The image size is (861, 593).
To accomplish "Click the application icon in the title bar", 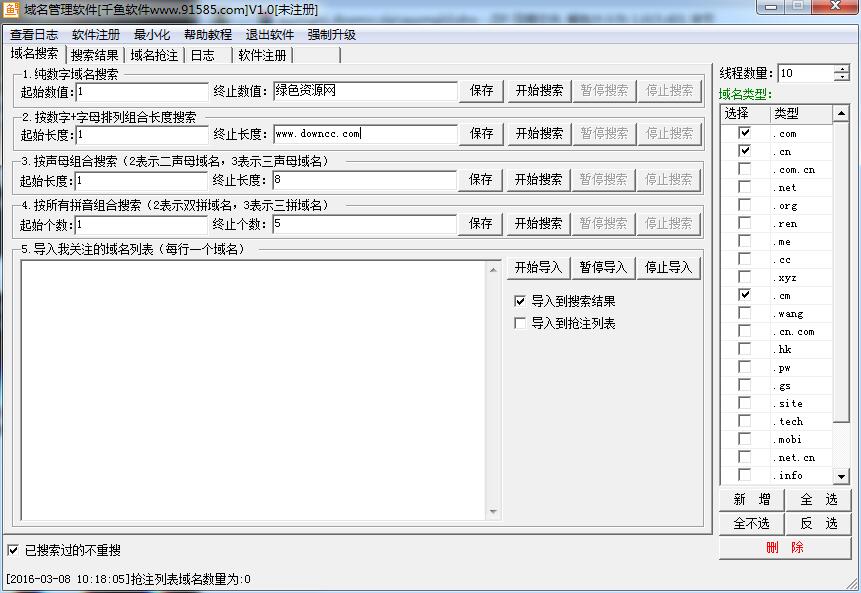I will click(x=10, y=9).
